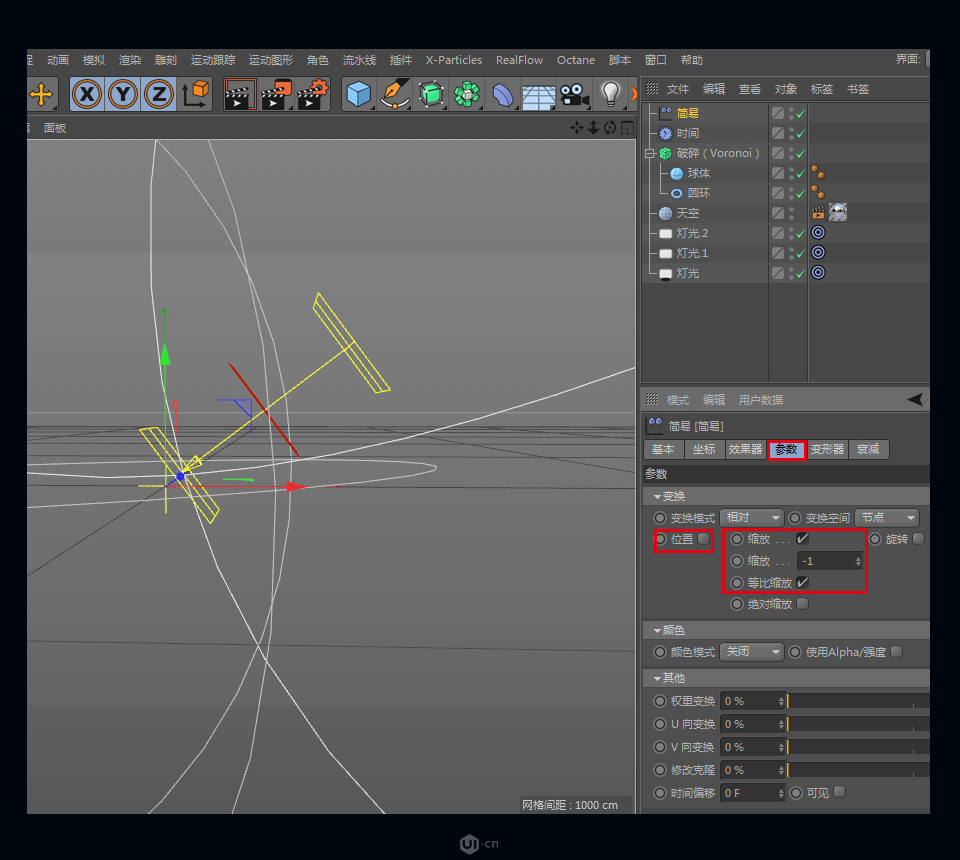Uncheck the 等比缩放 checkbox

[x=803, y=583]
